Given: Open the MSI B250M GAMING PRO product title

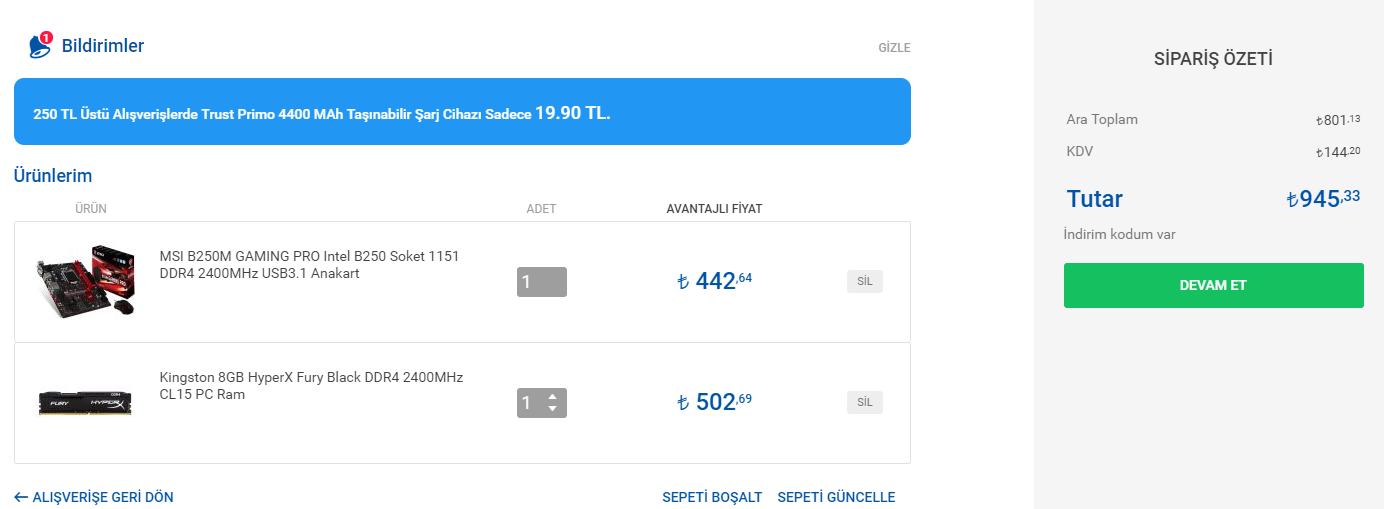Looking at the screenshot, I should [x=309, y=265].
